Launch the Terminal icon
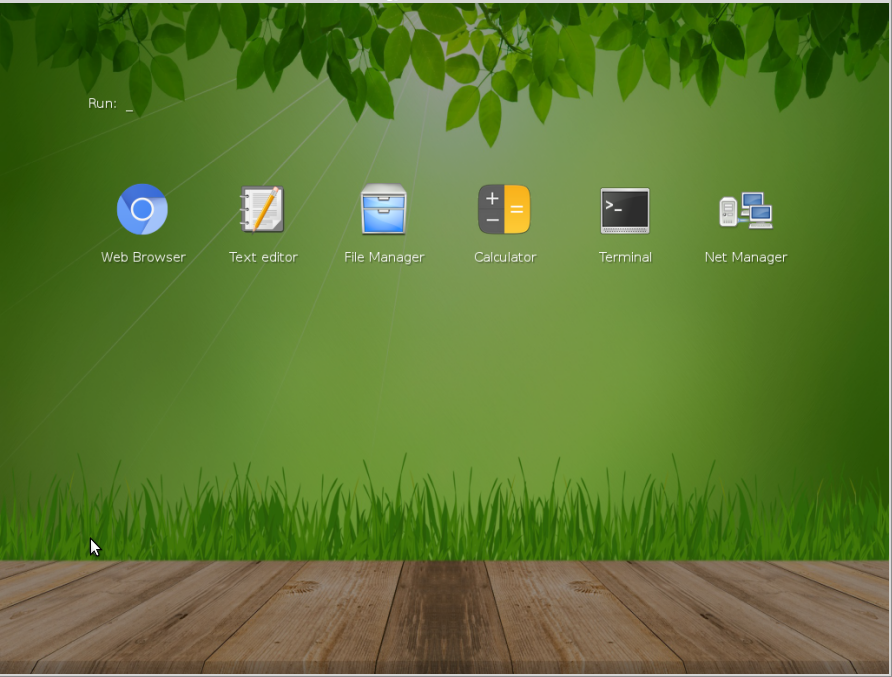Screen dimensions: 892x677 (625, 210)
